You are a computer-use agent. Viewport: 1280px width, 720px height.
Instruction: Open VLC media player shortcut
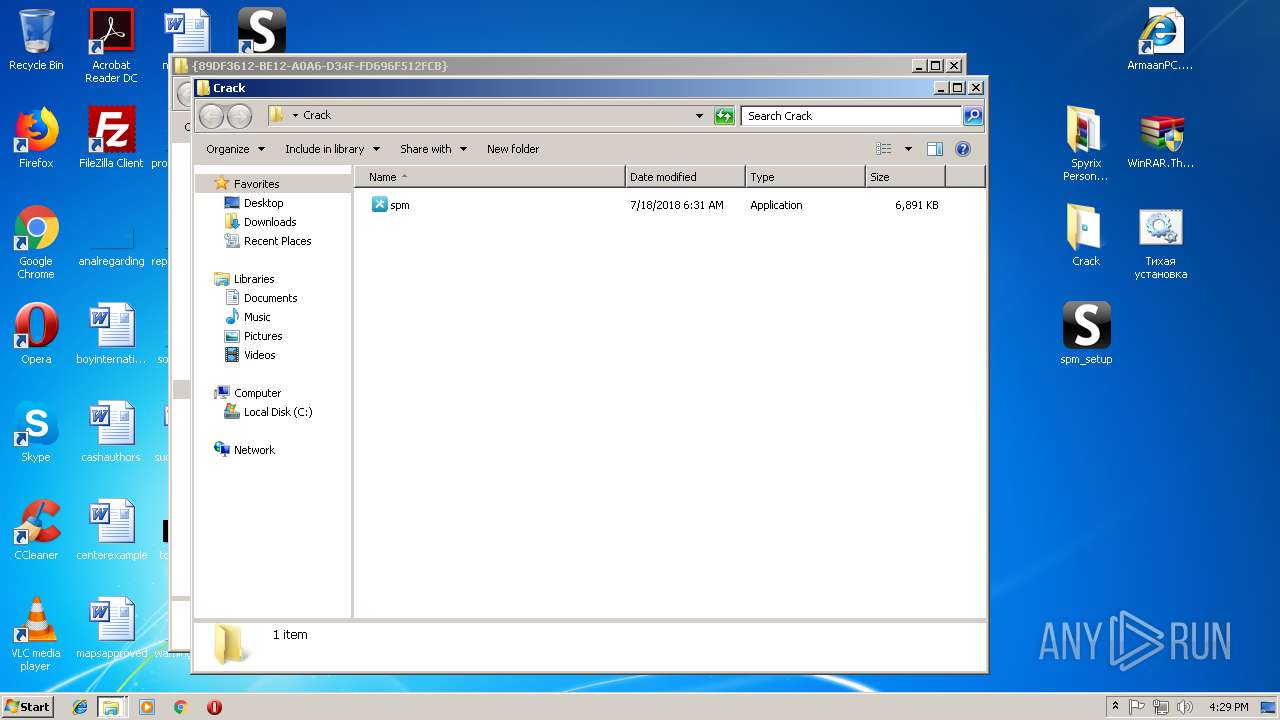pyautogui.click(x=36, y=634)
